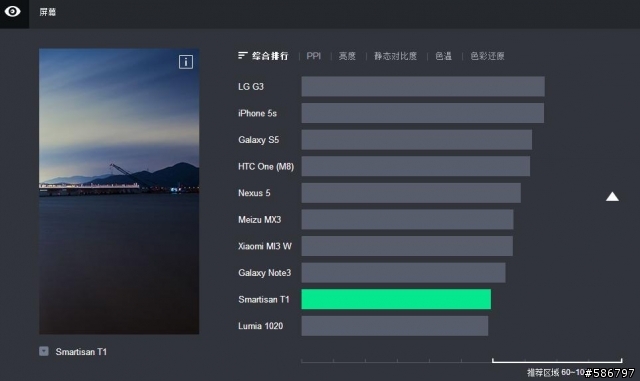
Task: Switch to the 色彩还原 tab
Action: click(x=487, y=56)
